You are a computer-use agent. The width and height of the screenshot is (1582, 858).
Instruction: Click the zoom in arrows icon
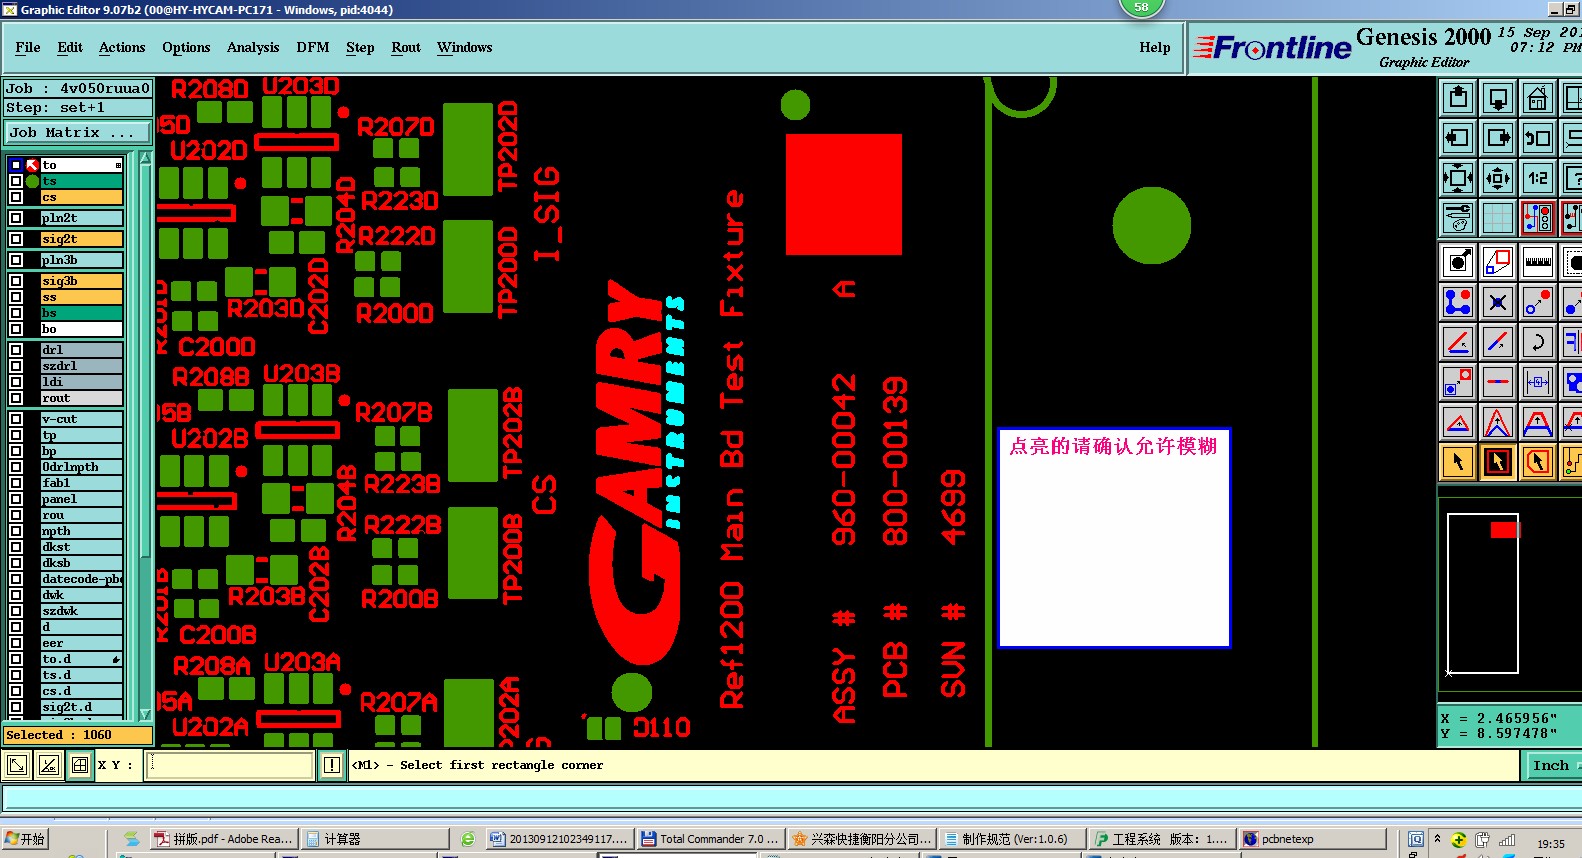pos(1458,178)
